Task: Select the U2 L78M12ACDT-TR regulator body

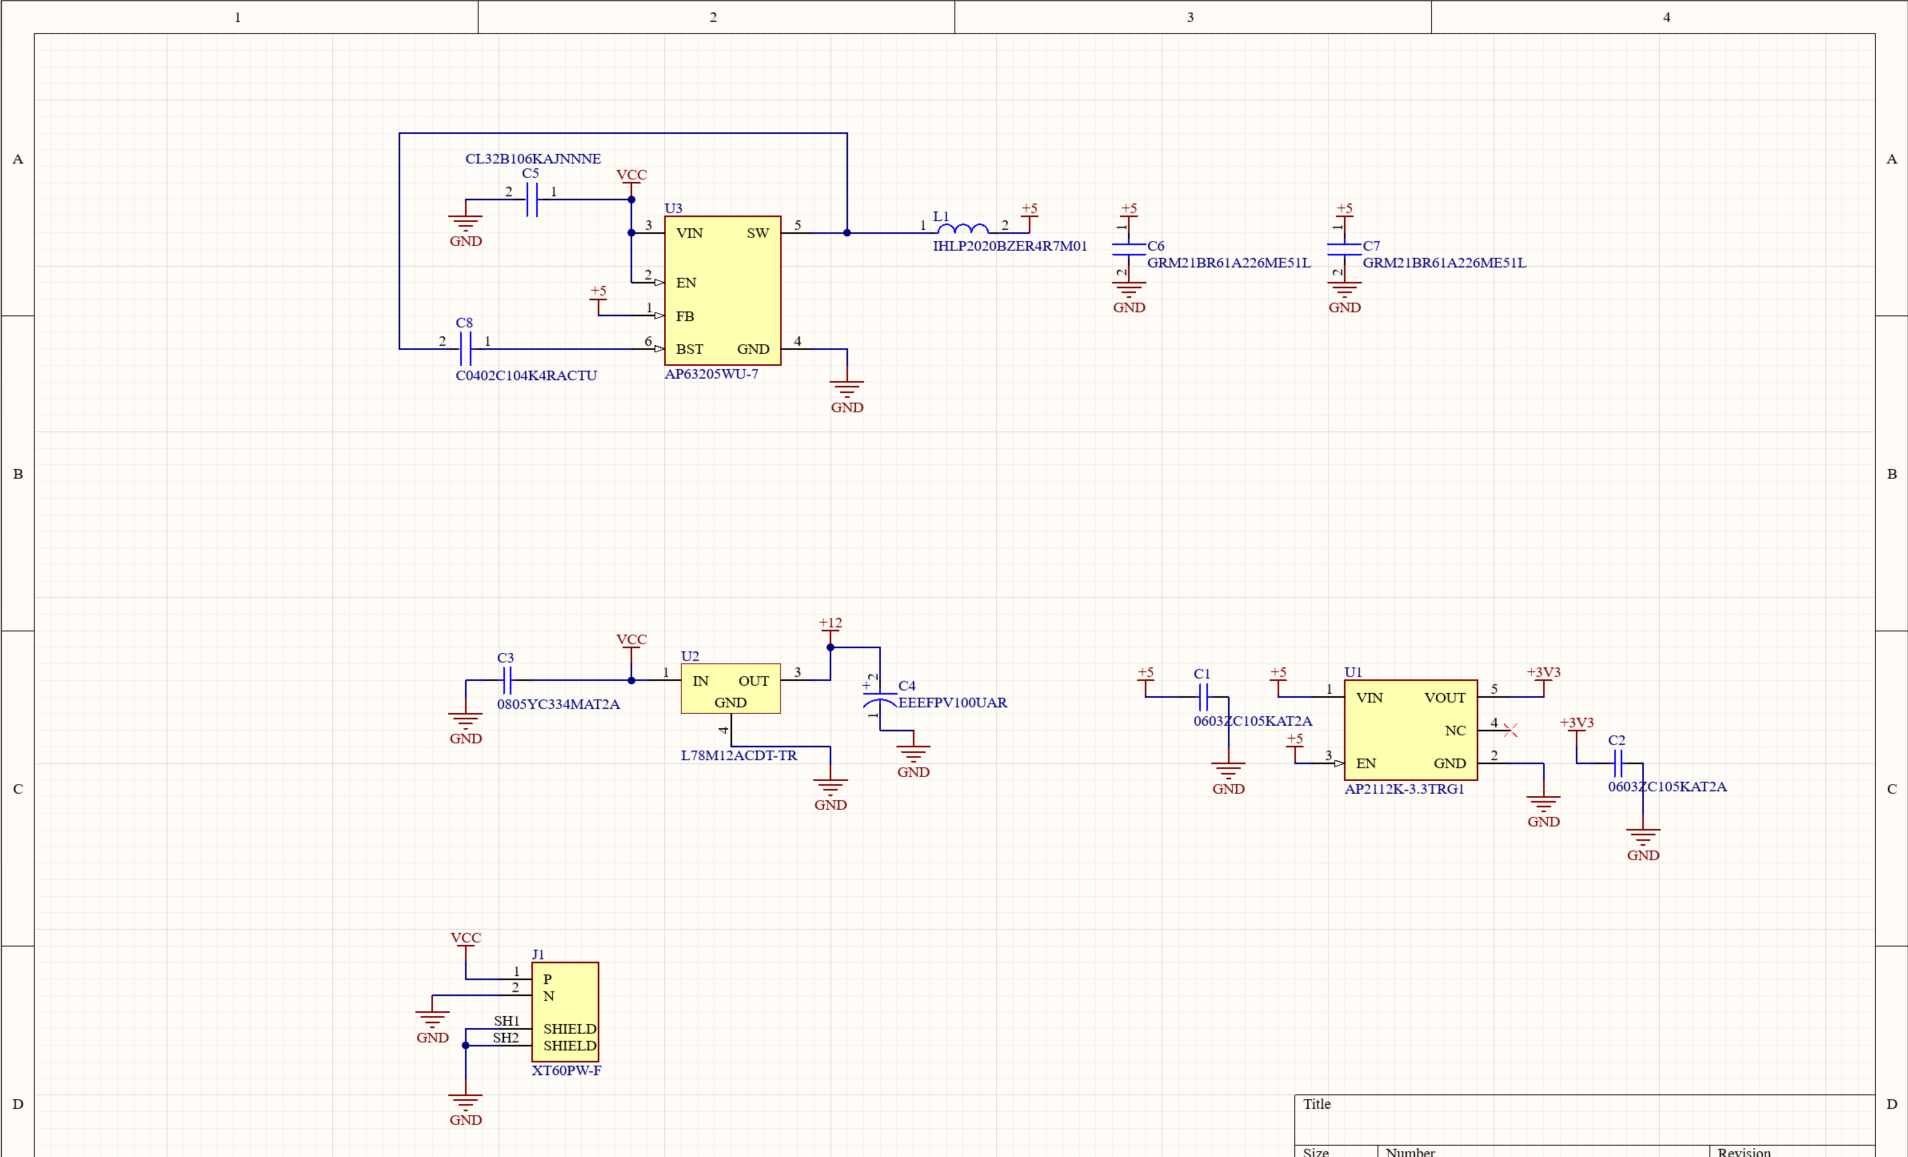Action: pos(730,689)
